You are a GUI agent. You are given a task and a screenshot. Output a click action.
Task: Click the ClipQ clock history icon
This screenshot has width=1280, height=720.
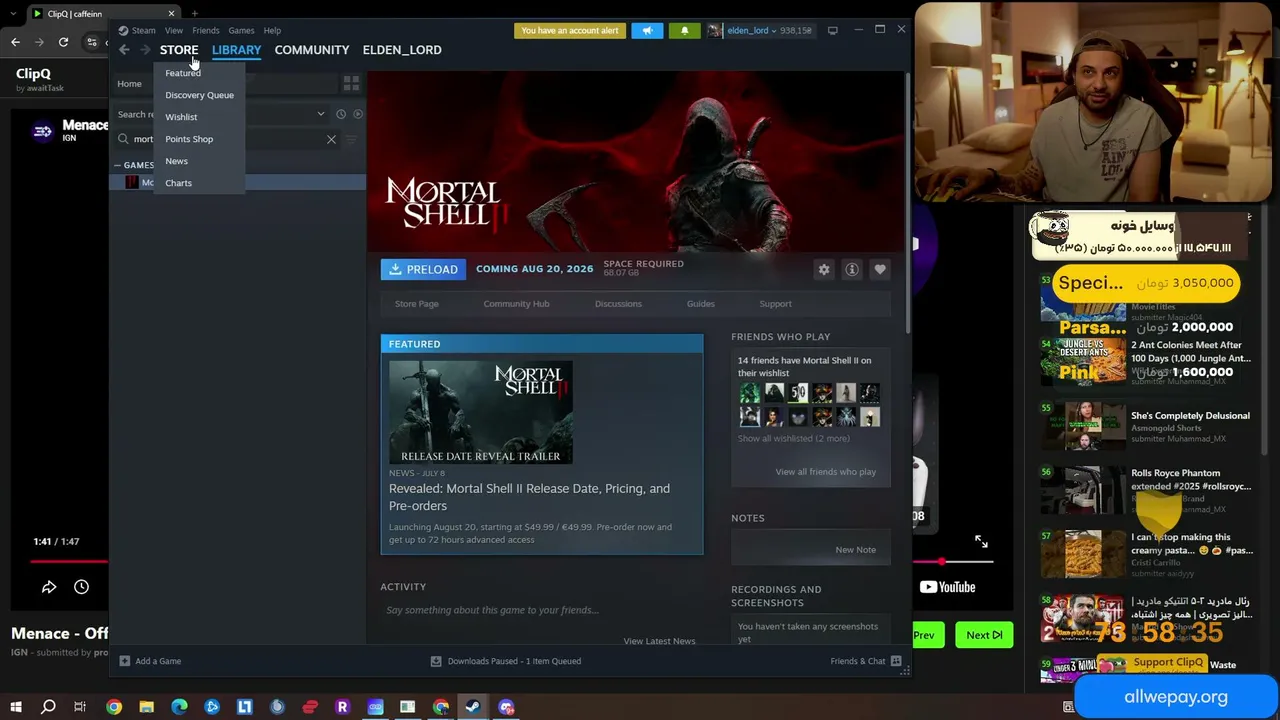(81, 588)
